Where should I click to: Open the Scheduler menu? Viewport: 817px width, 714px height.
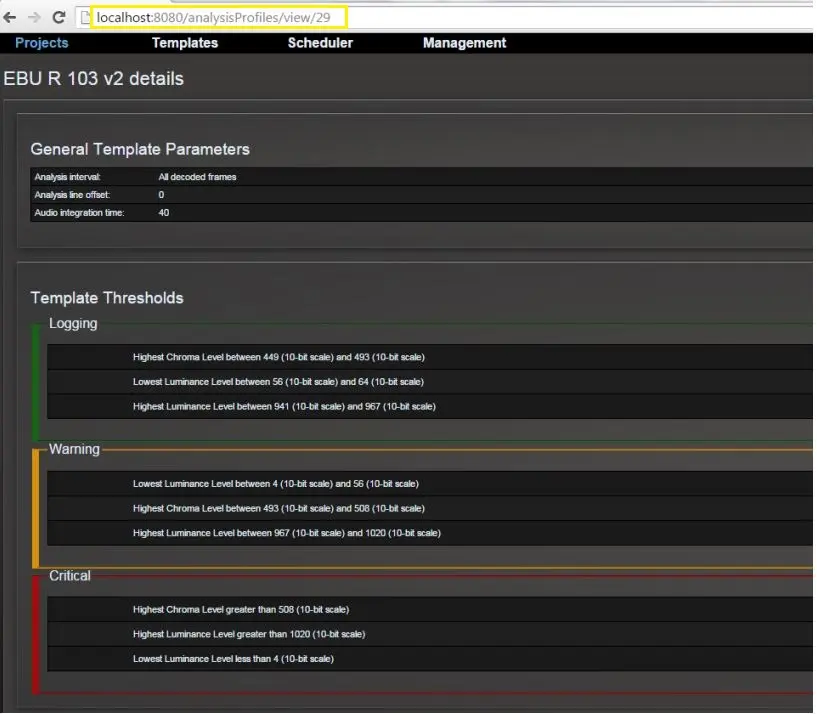(320, 43)
